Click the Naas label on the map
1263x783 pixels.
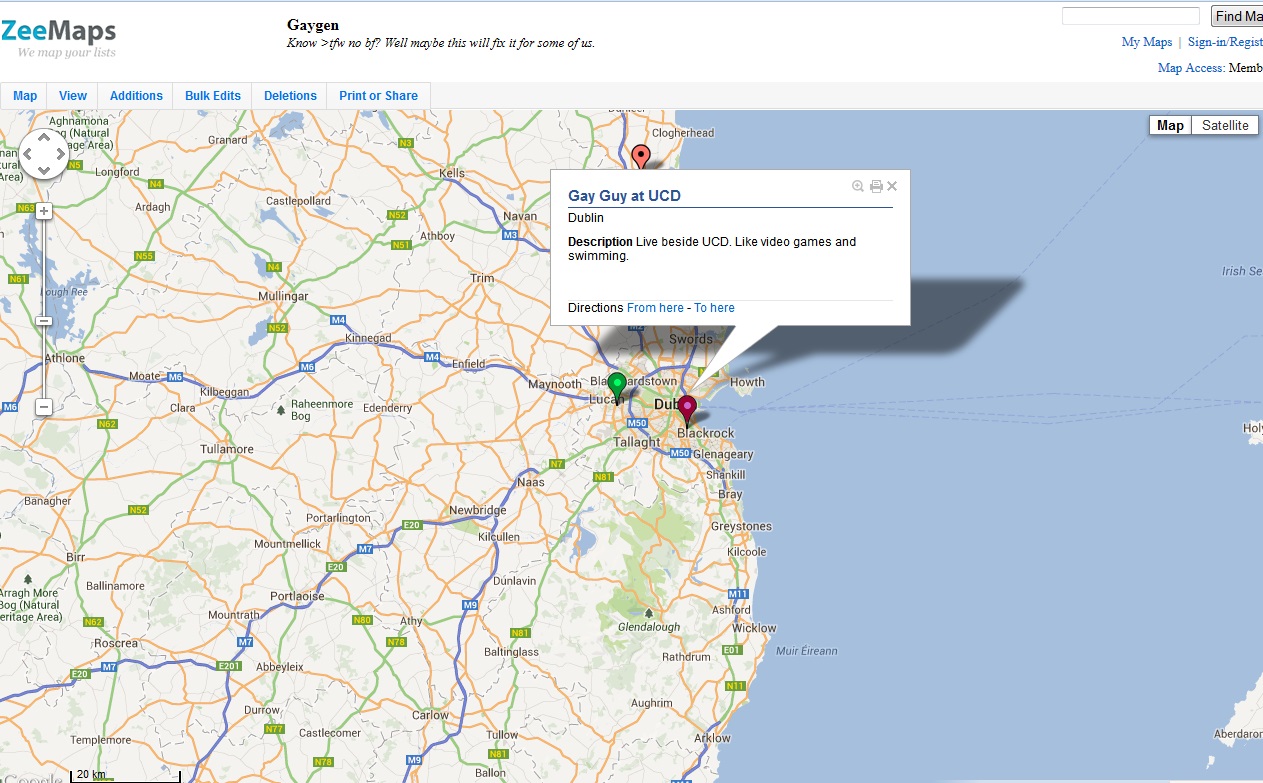coord(531,482)
